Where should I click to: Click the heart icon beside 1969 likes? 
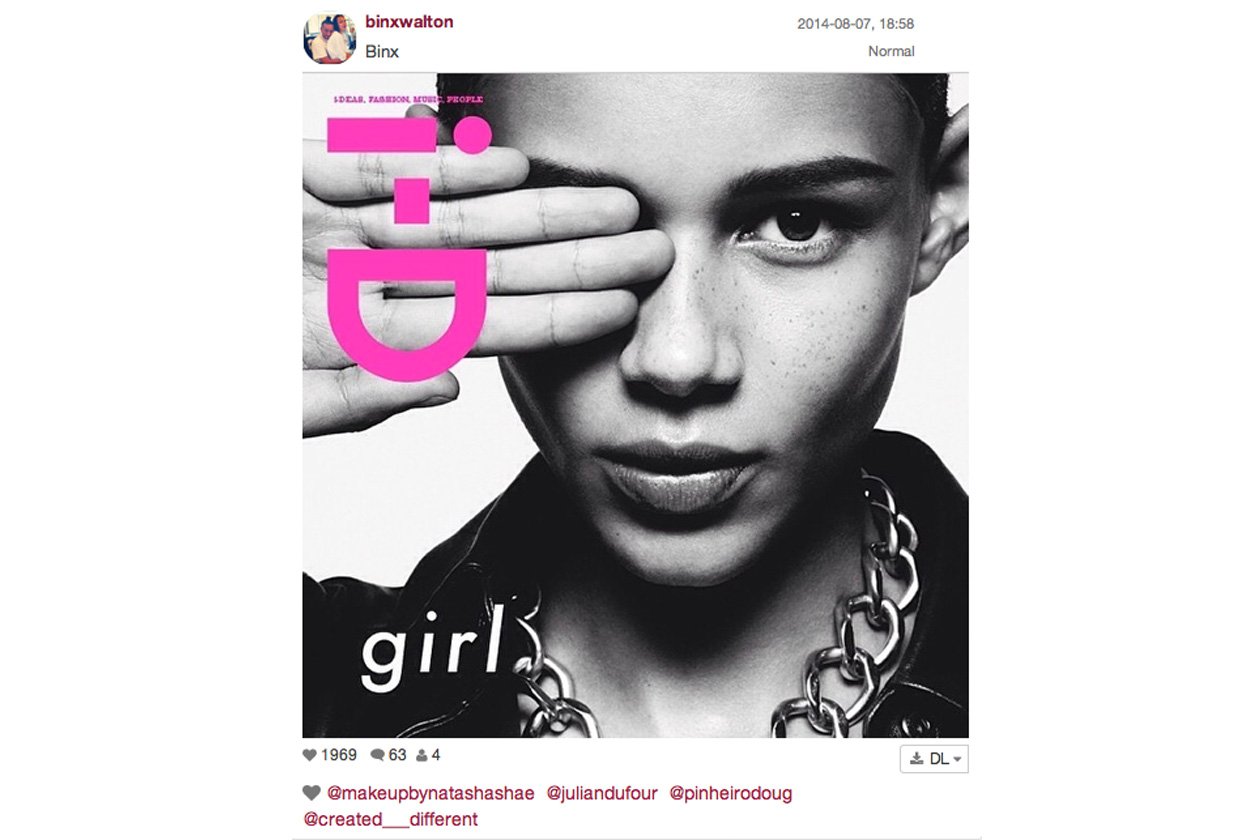(x=309, y=755)
